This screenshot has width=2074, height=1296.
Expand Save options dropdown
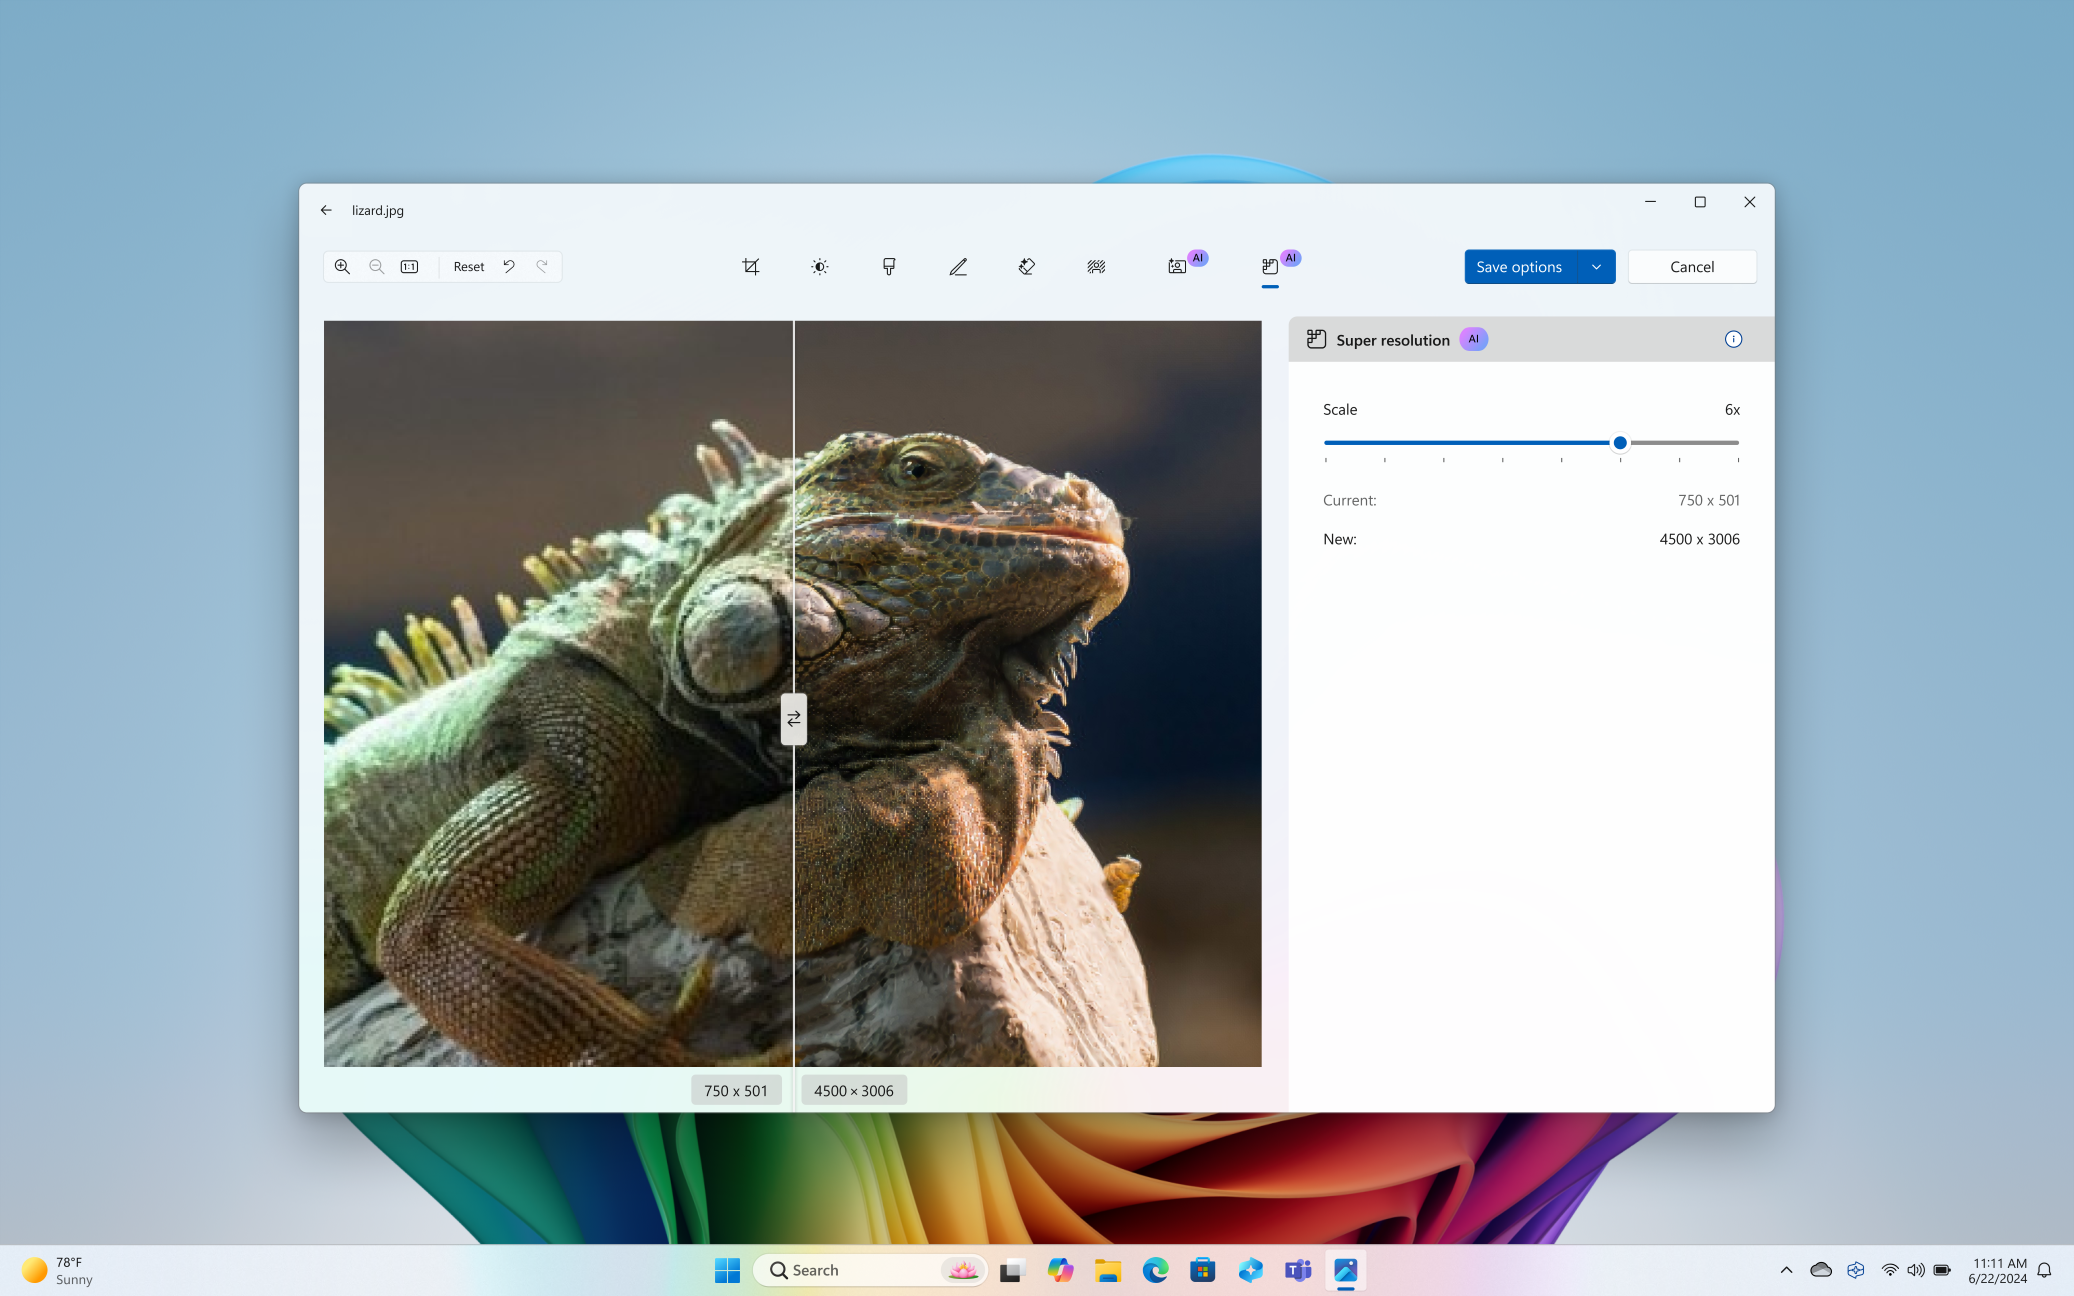(1596, 266)
